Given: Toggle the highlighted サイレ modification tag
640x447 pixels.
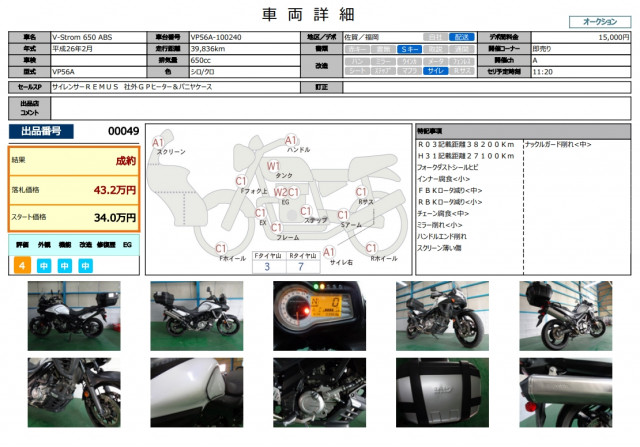Looking at the screenshot, I should click(435, 72).
